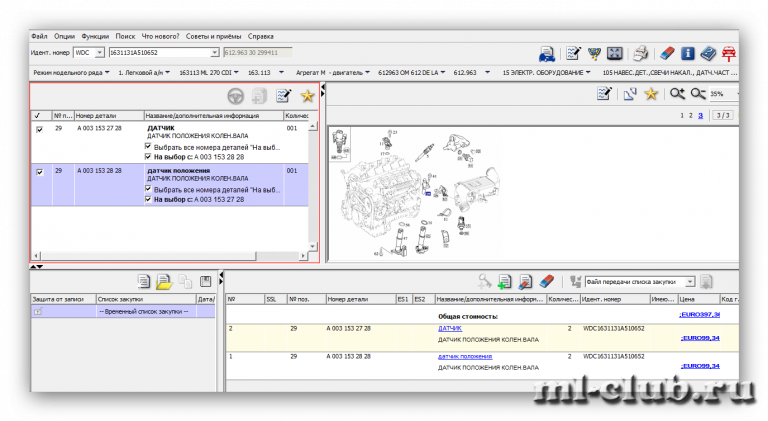
Task: Open 'Файл передачи списка закупки' dropdown
Action: tap(690, 281)
